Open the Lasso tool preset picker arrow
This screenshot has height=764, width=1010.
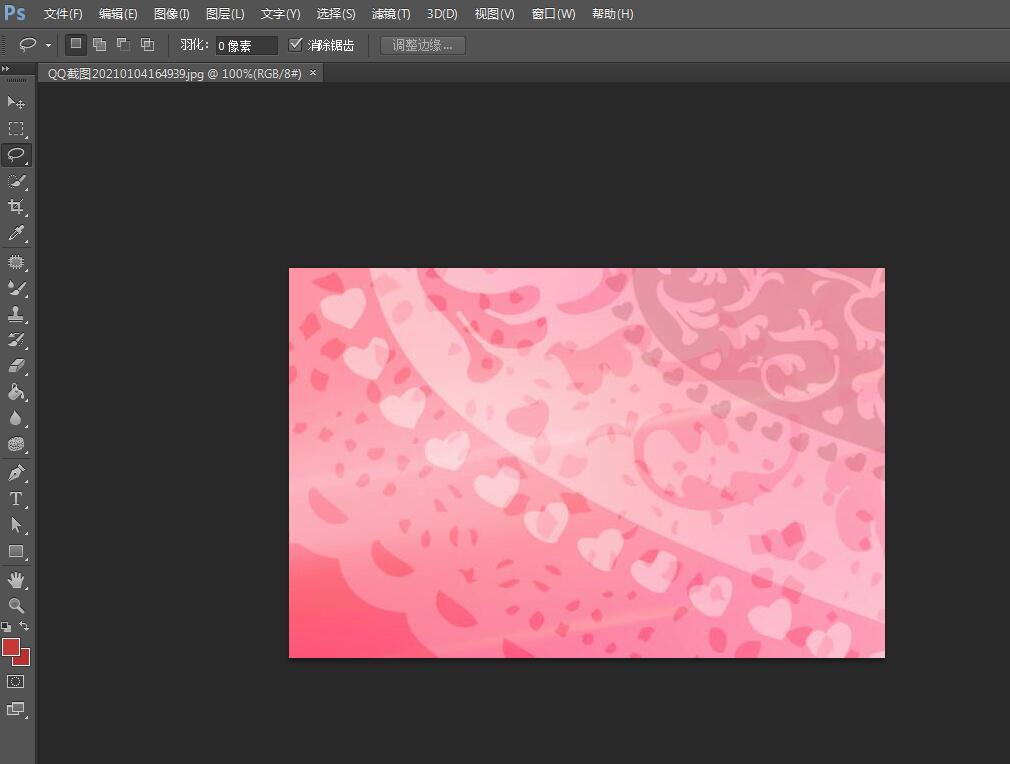point(48,46)
